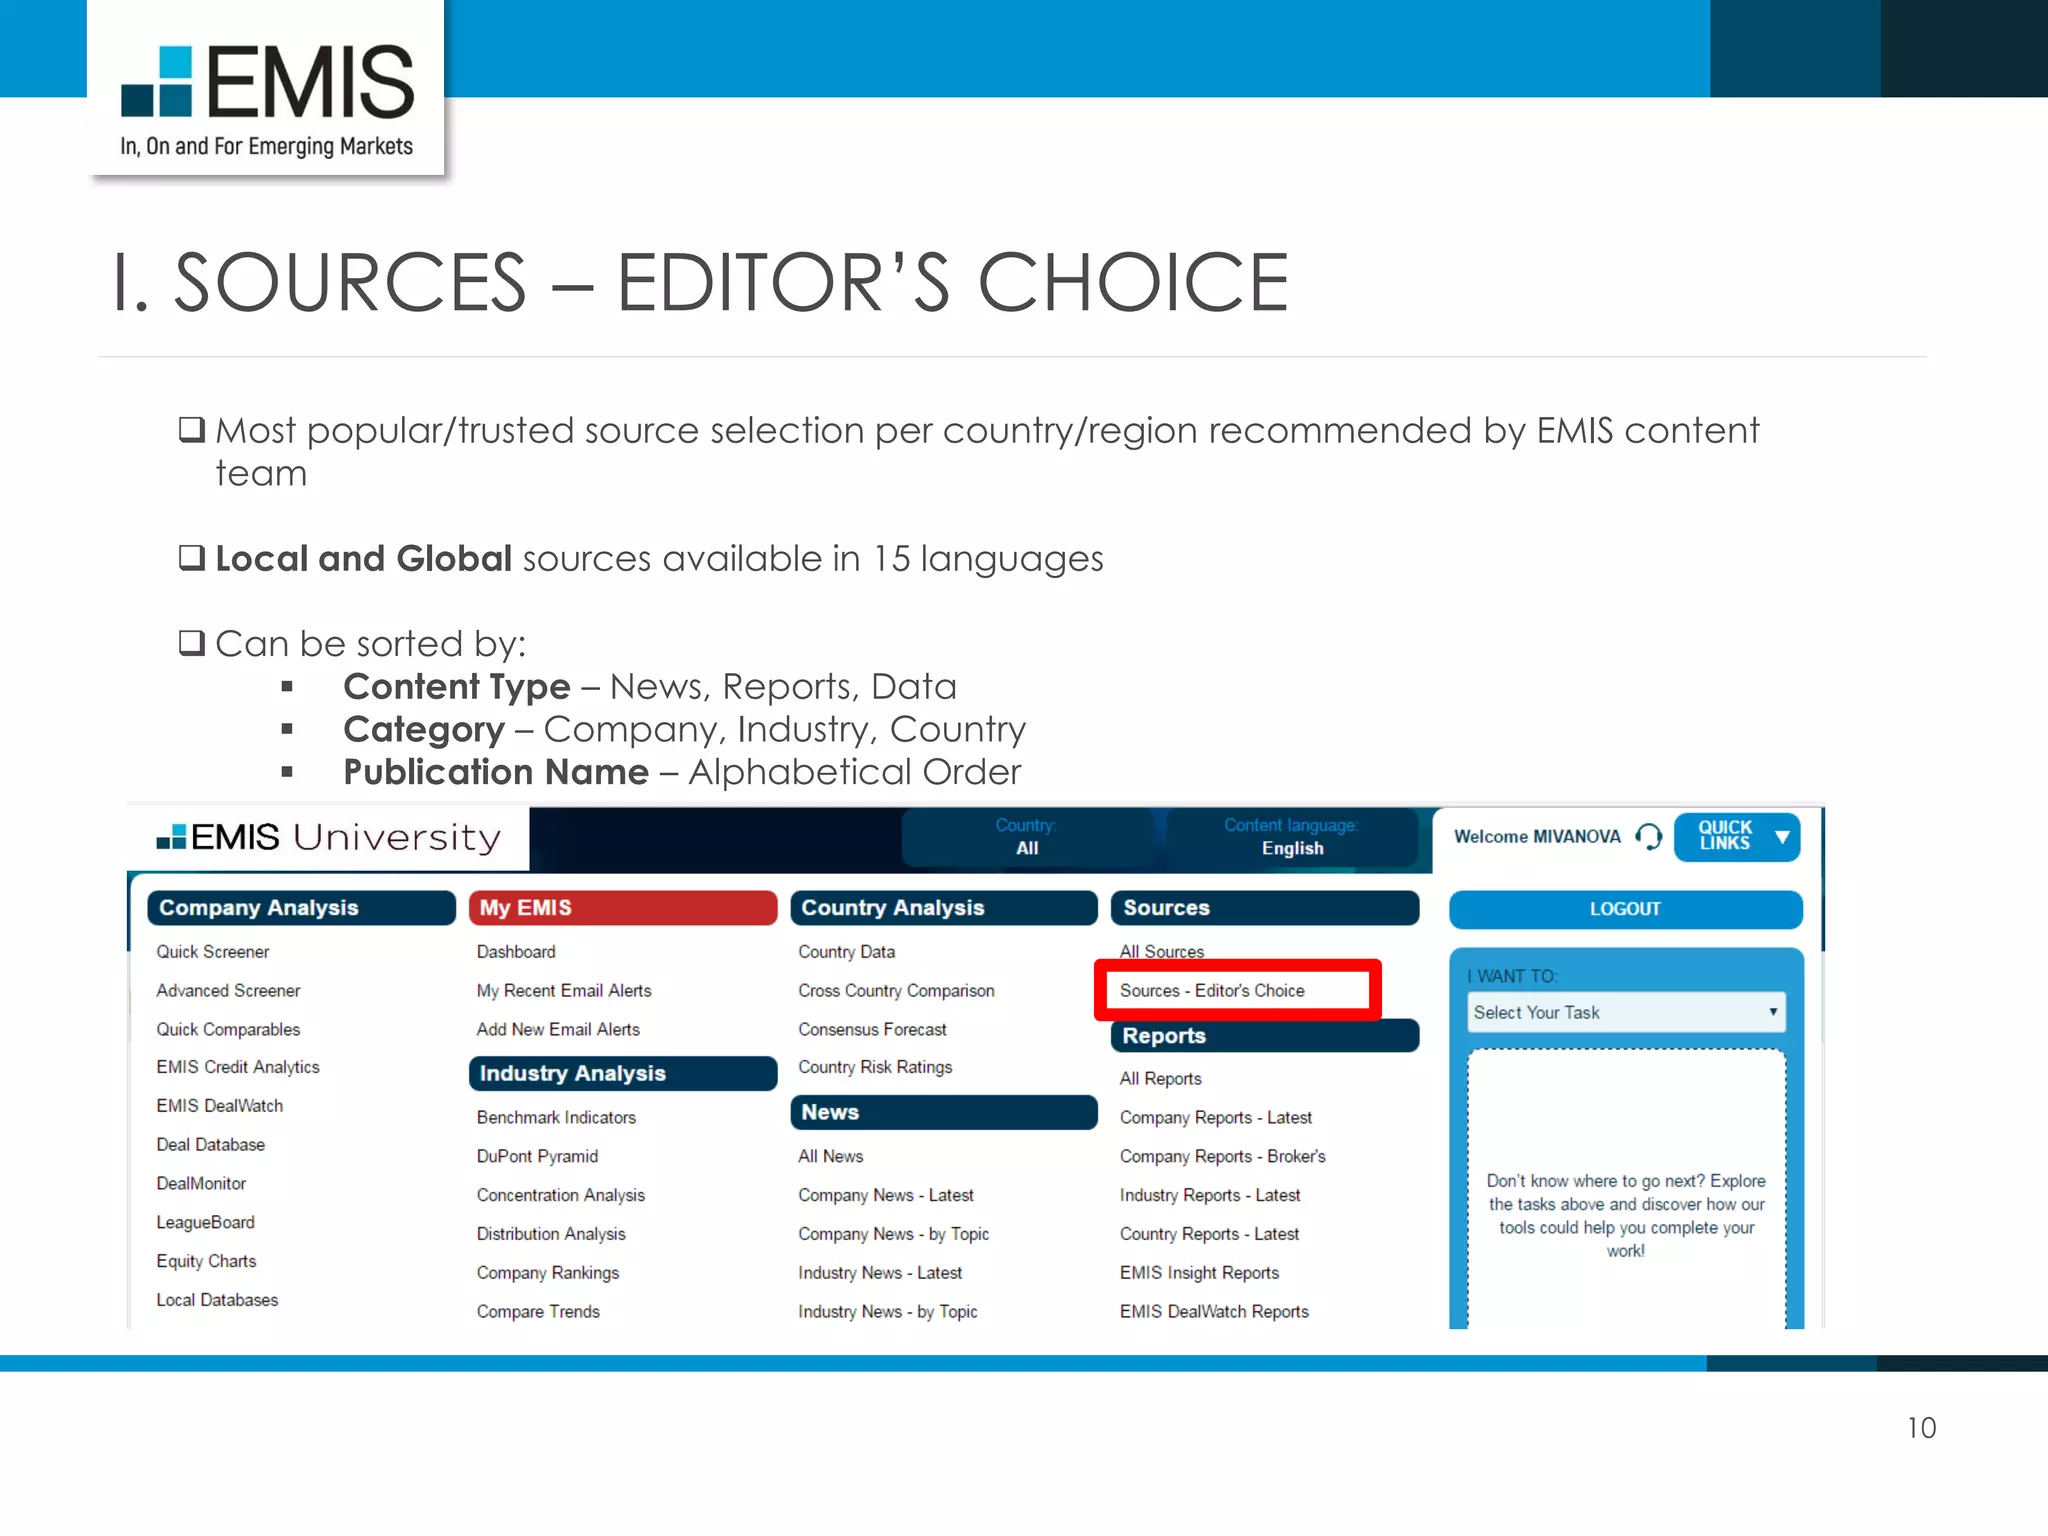The image size is (2048, 1536).
Task: Open Company News - Latest
Action: [886, 1195]
